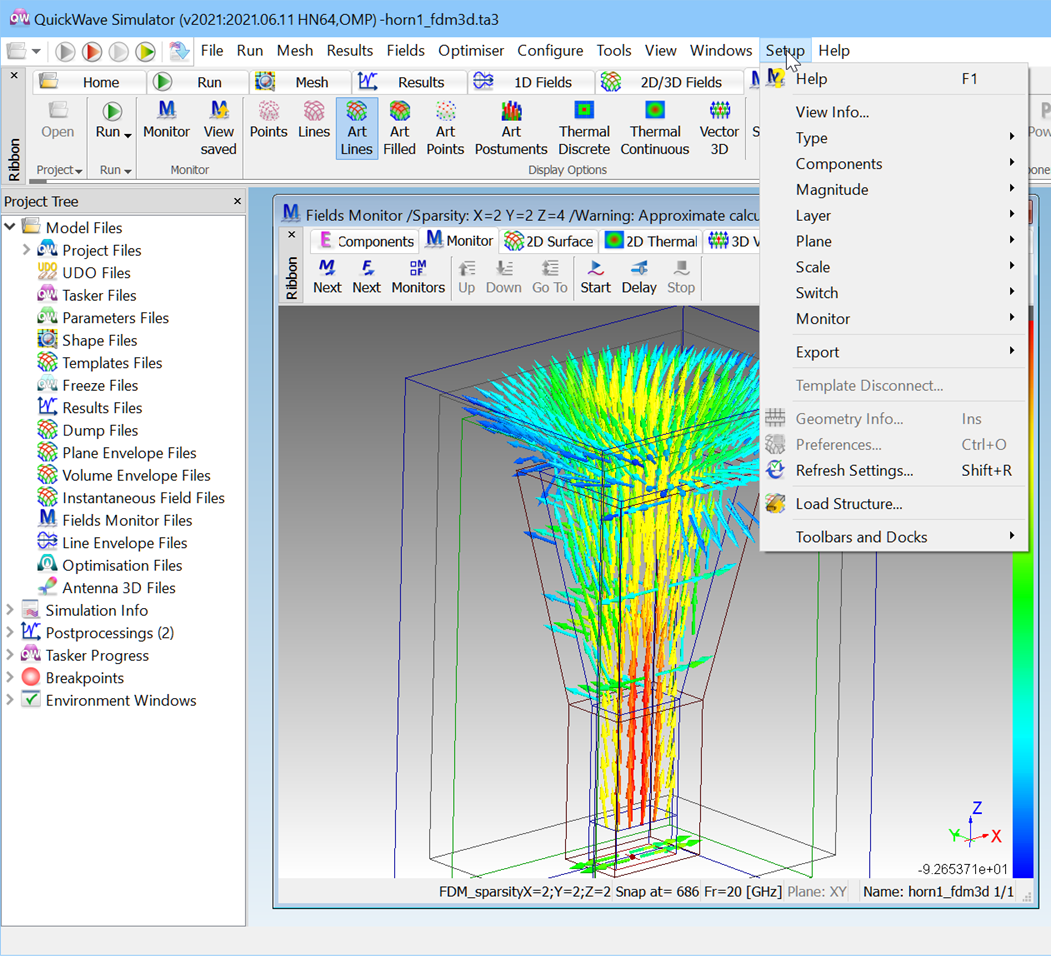The image size is (1051, 956).
Task: Click the Down layer icon
Action: (503, 277)
